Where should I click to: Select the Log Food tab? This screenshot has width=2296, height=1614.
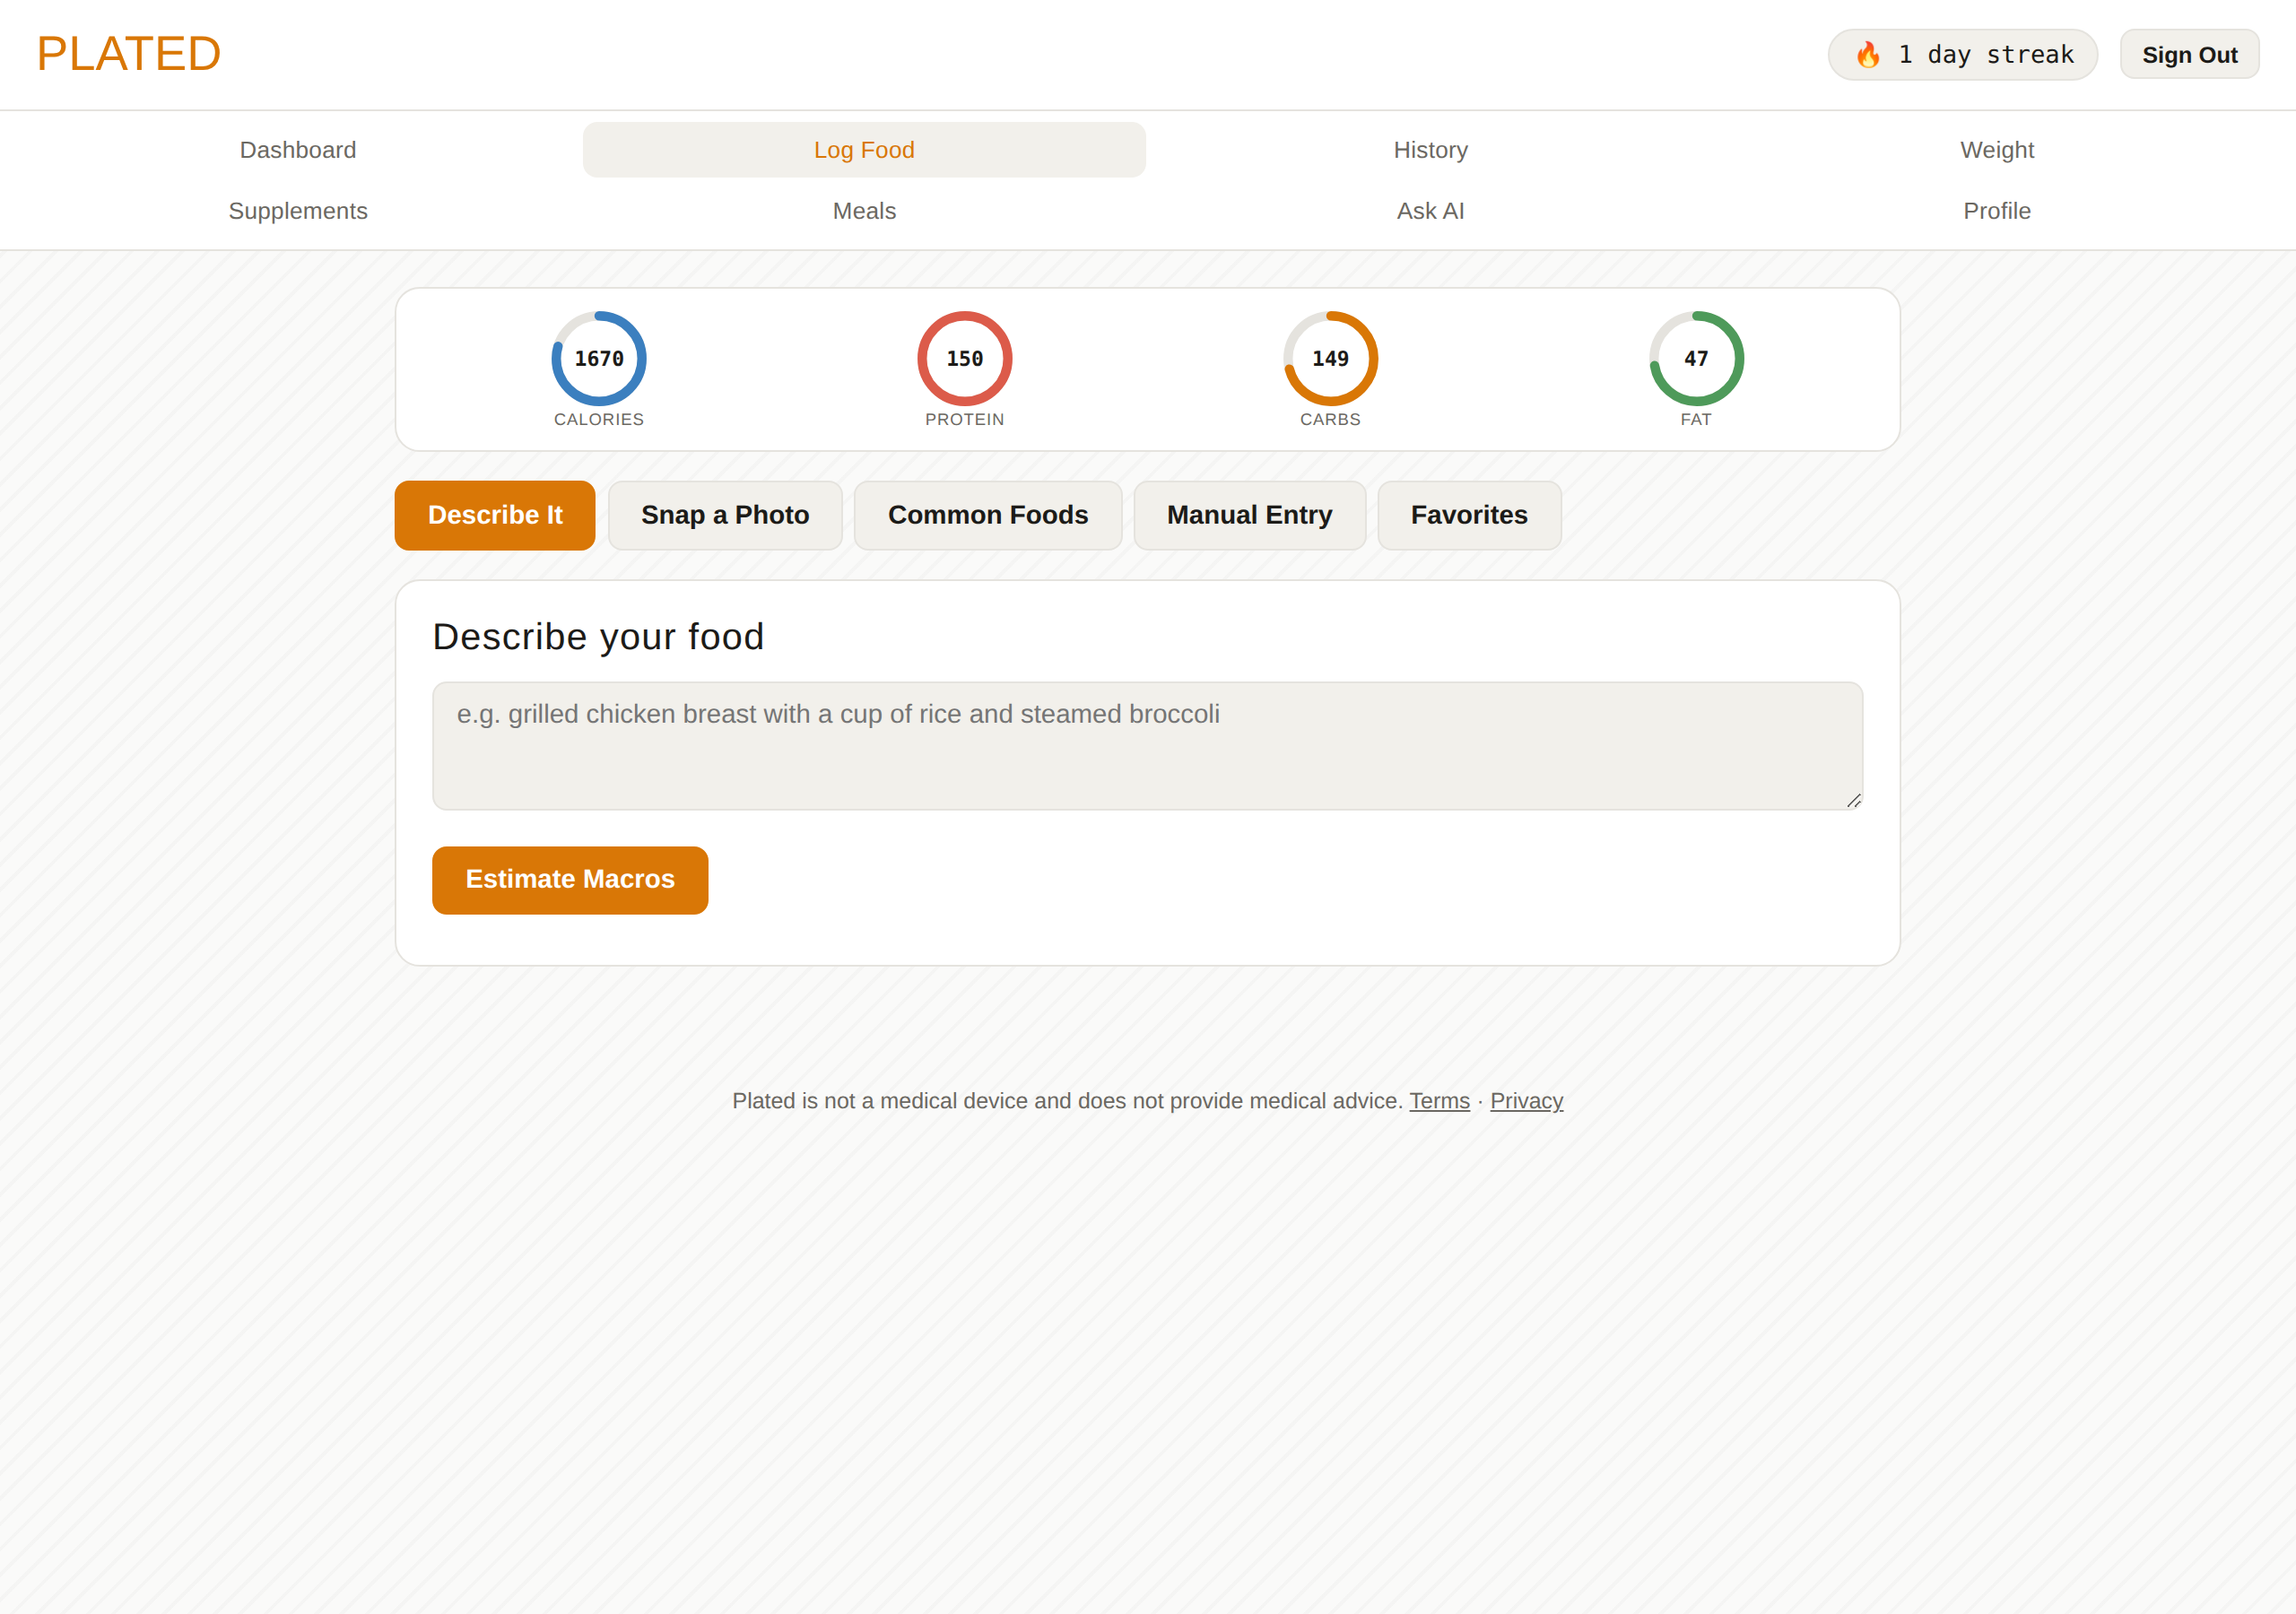tap(864, 150)
